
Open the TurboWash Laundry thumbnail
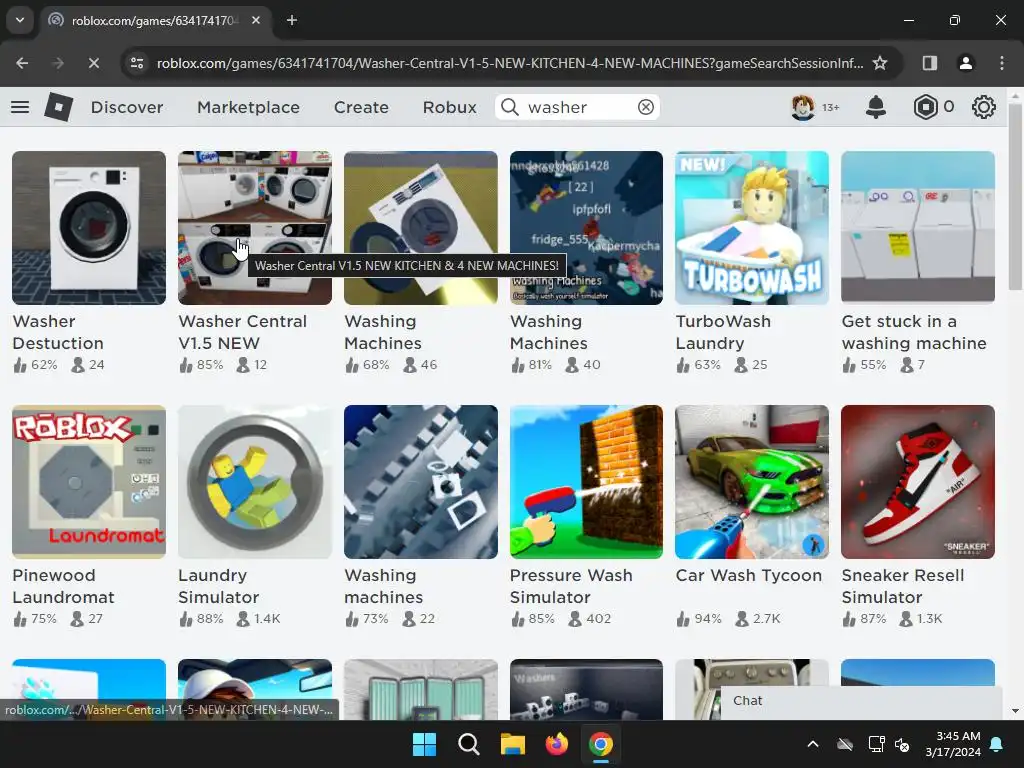(752, 228)
